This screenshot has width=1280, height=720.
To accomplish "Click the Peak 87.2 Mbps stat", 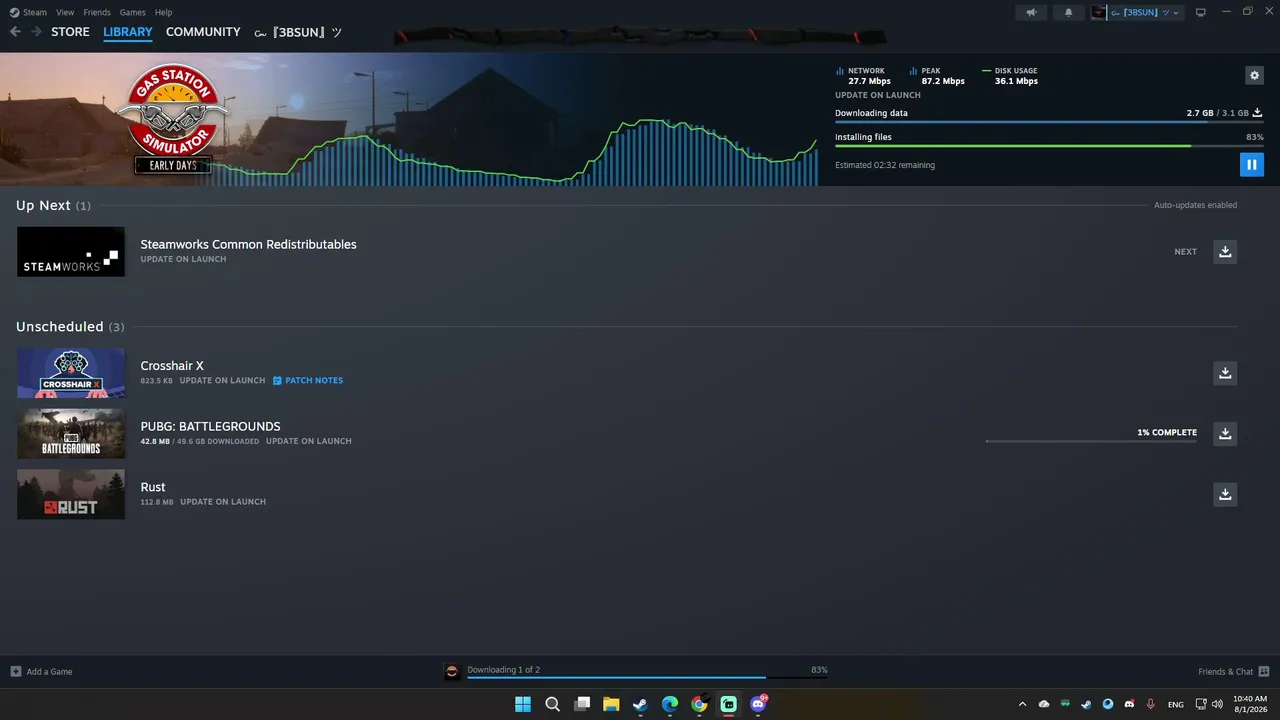I will click(937, 76).
